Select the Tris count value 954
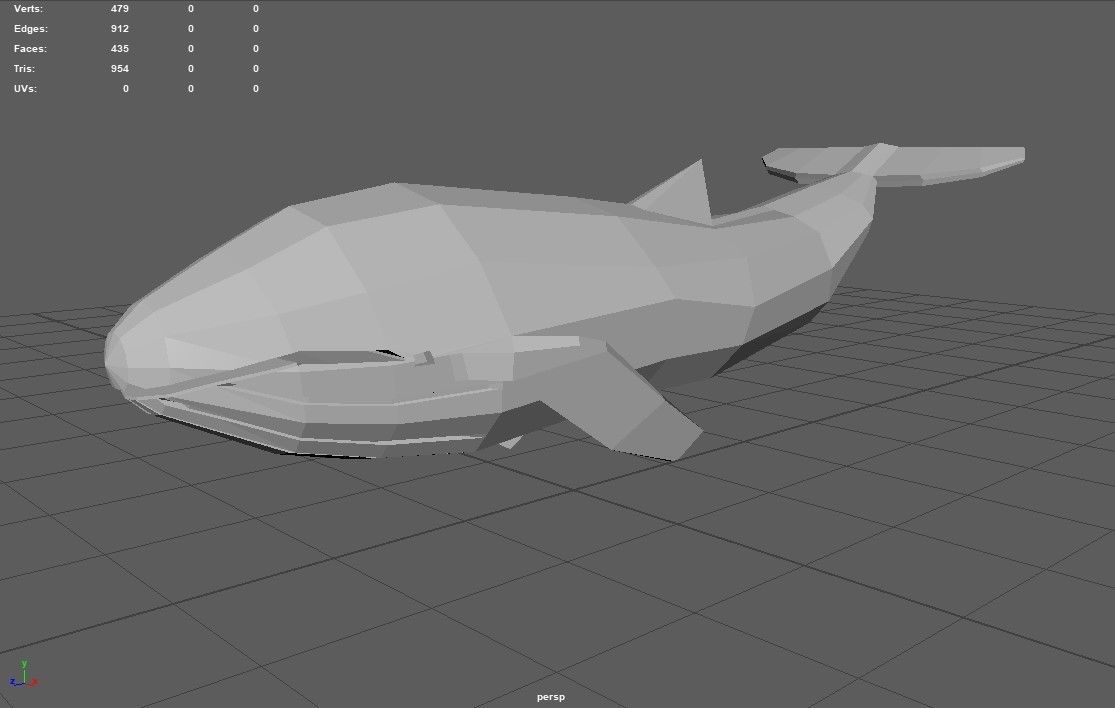Screen dimensions: 1115x708 [119, 68]
